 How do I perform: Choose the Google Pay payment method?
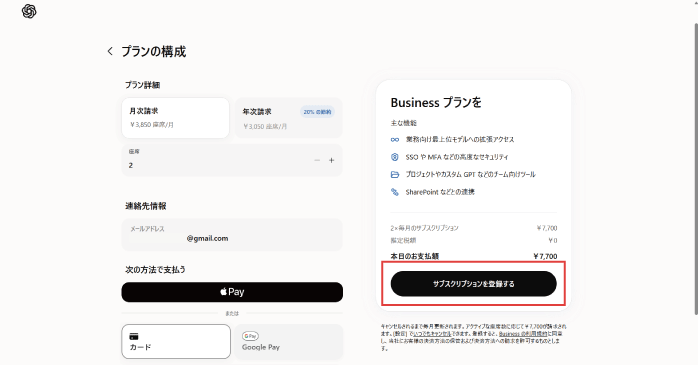288,341
